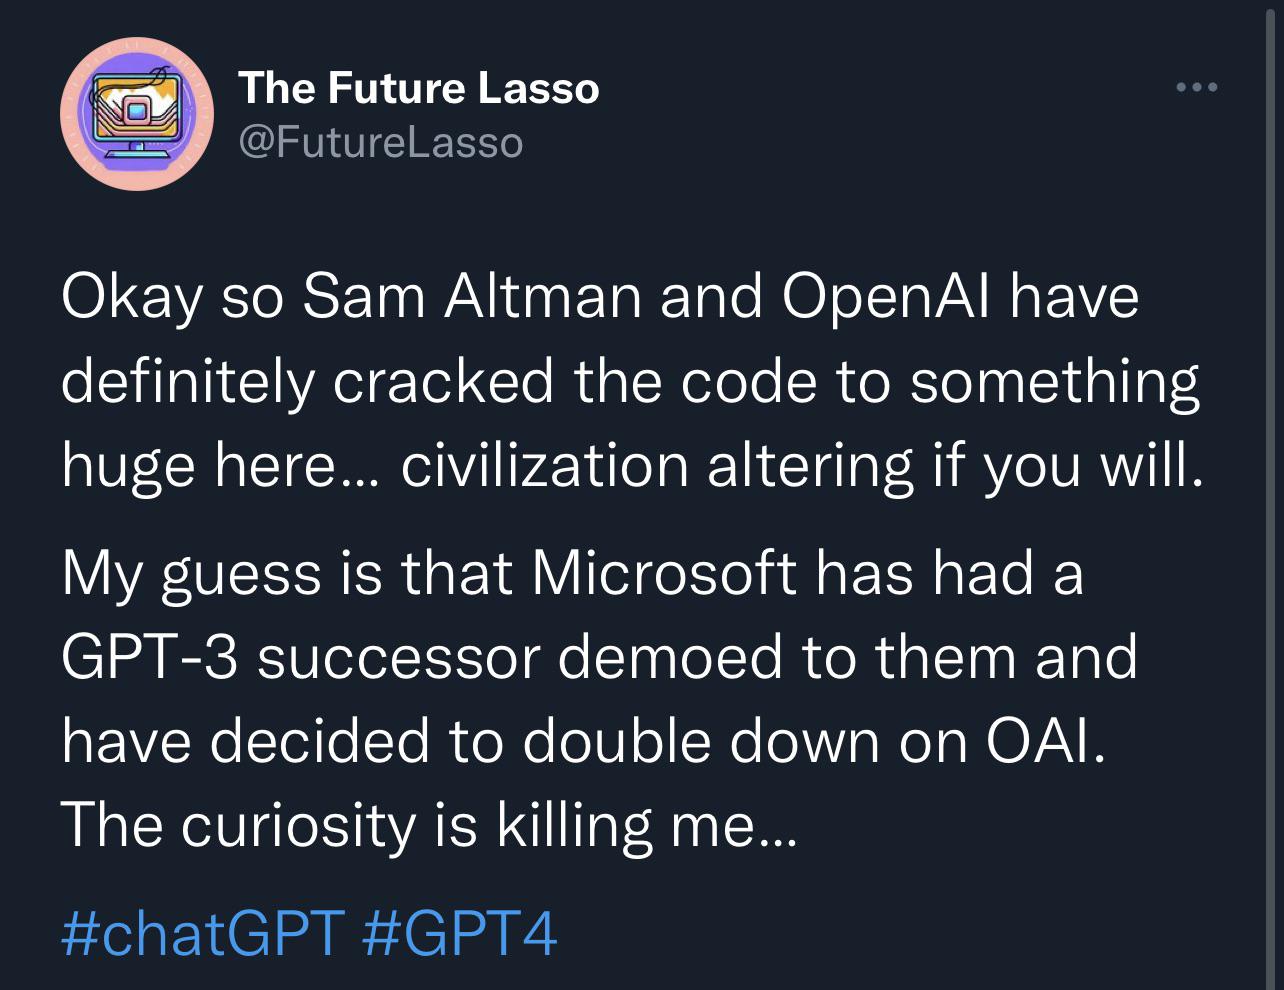Open The Future Lasso display name

(418, 88)
